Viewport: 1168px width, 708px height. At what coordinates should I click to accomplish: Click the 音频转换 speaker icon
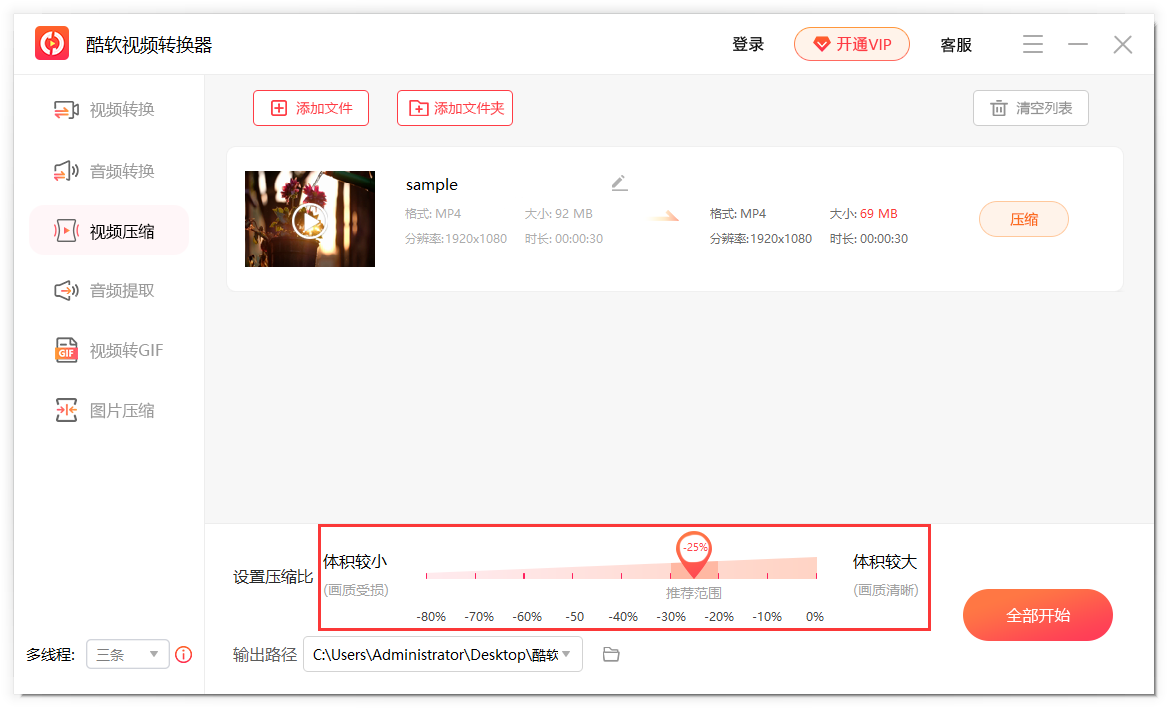[66, 171]
